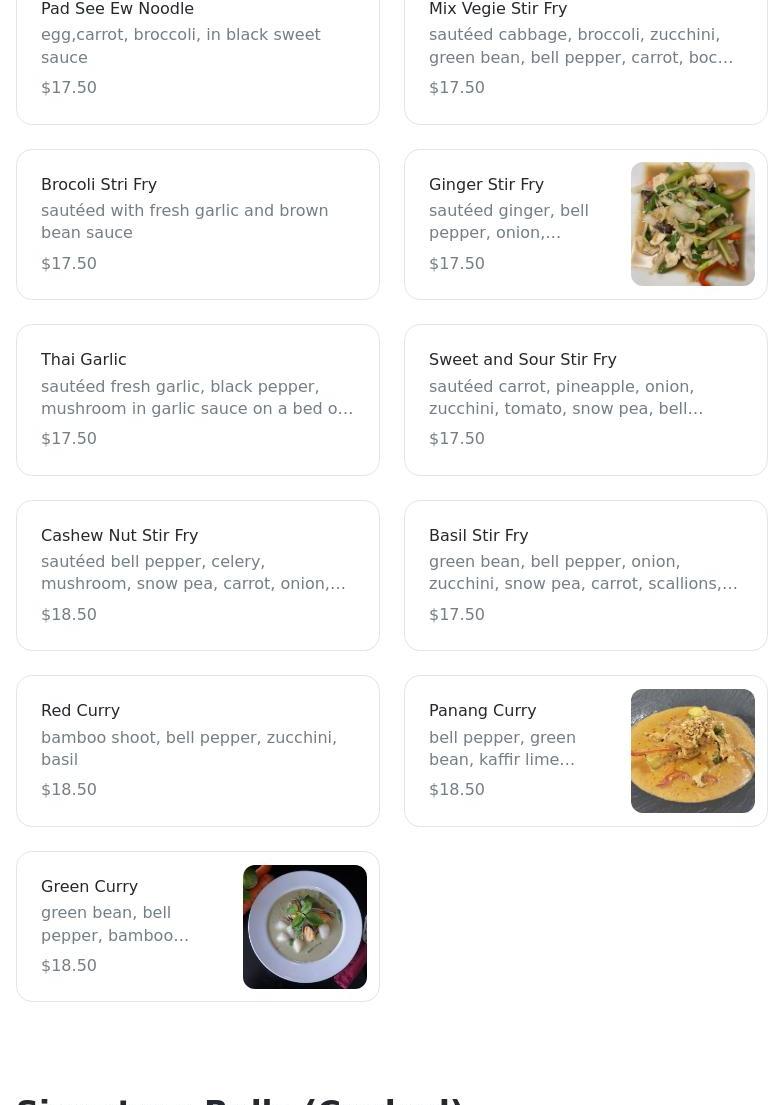This screenshot has height=1105, width=784.
Task: Click the Basil Stir Fry ingredients text
Action: point(583,573)
